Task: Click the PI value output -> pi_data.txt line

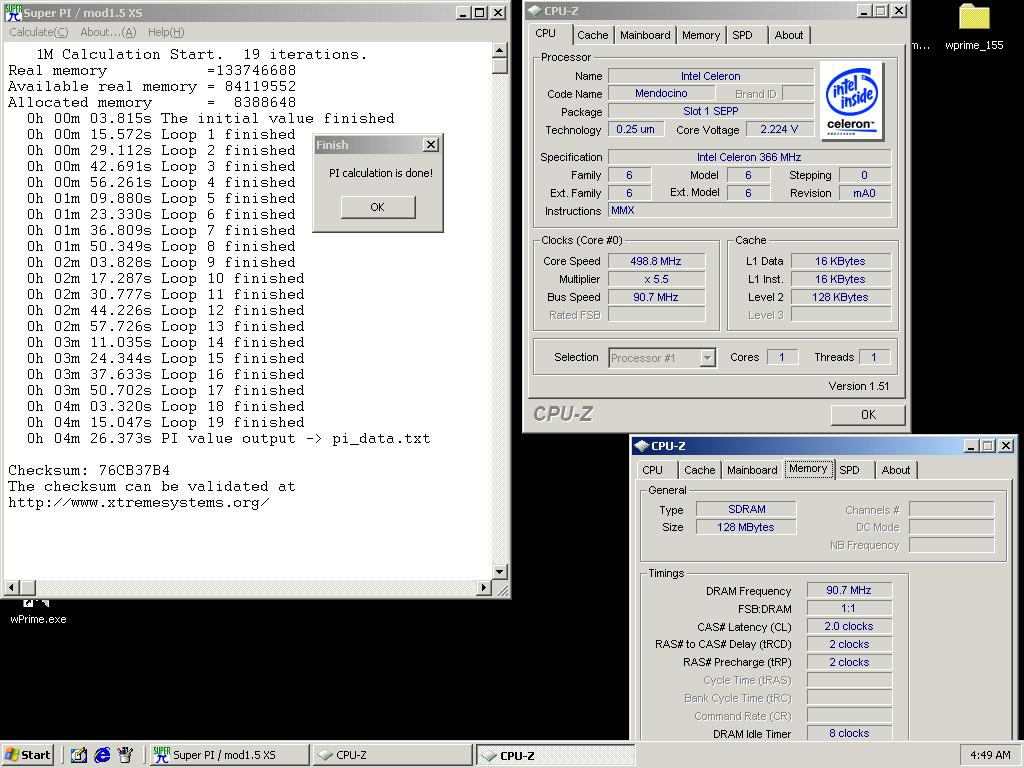Action: click(x=229, y=439)
